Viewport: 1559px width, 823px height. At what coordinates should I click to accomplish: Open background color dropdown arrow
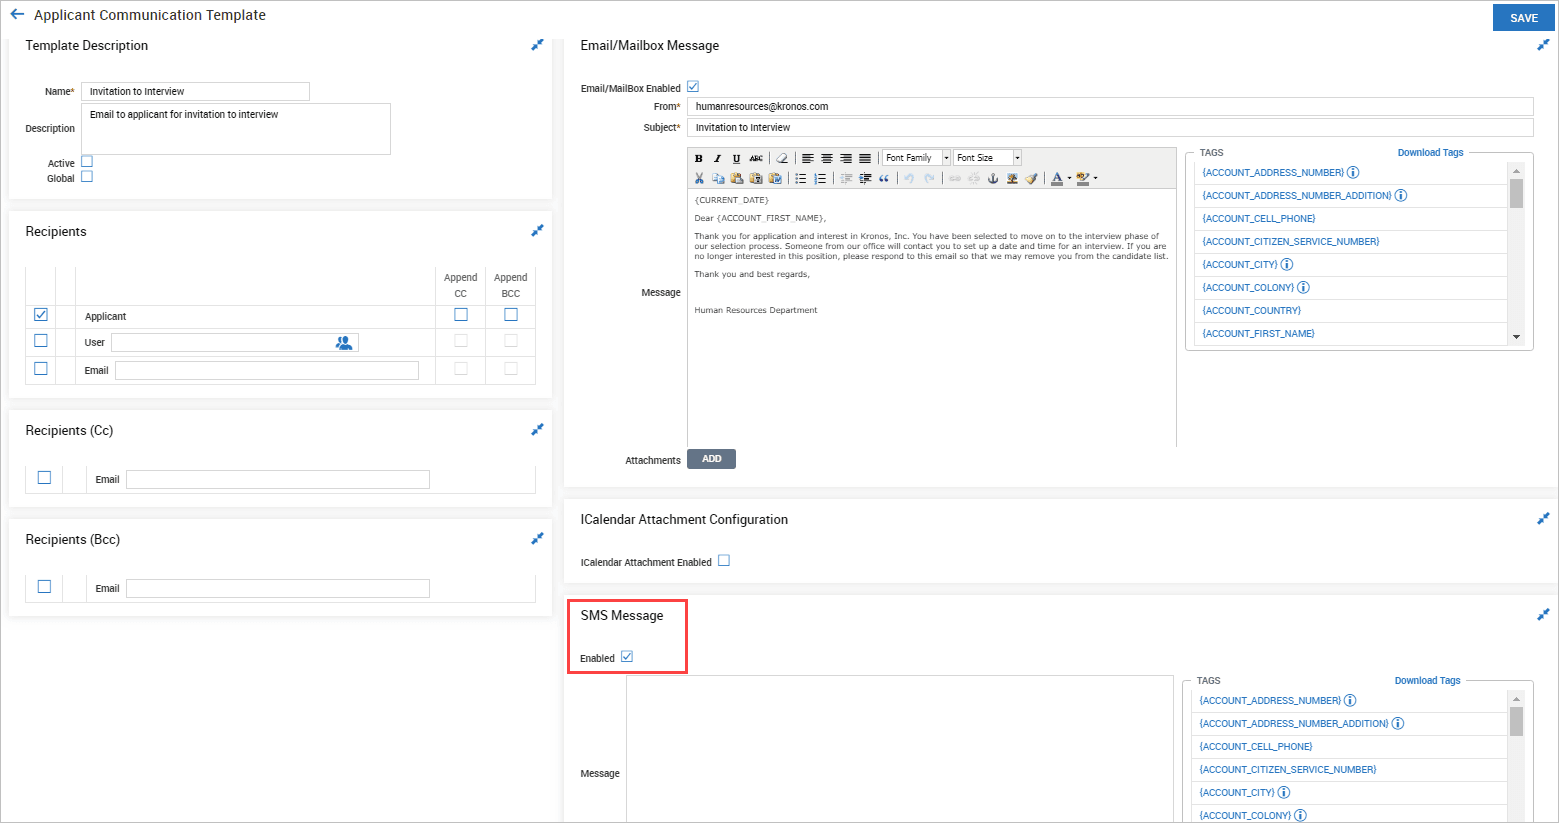[1095, 178]
